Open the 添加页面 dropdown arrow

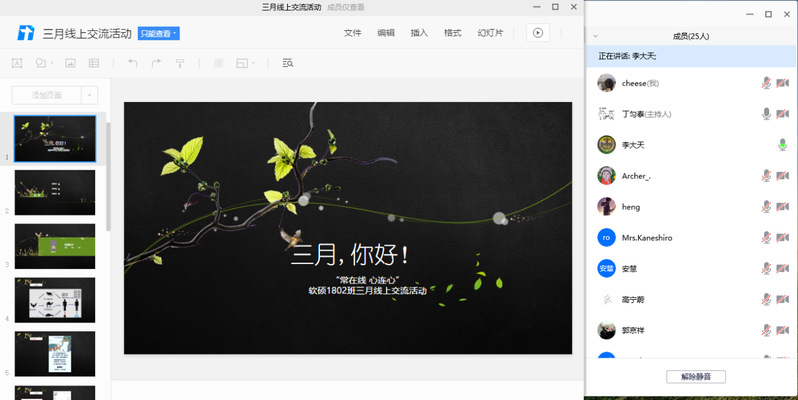(x=90, y=95)
